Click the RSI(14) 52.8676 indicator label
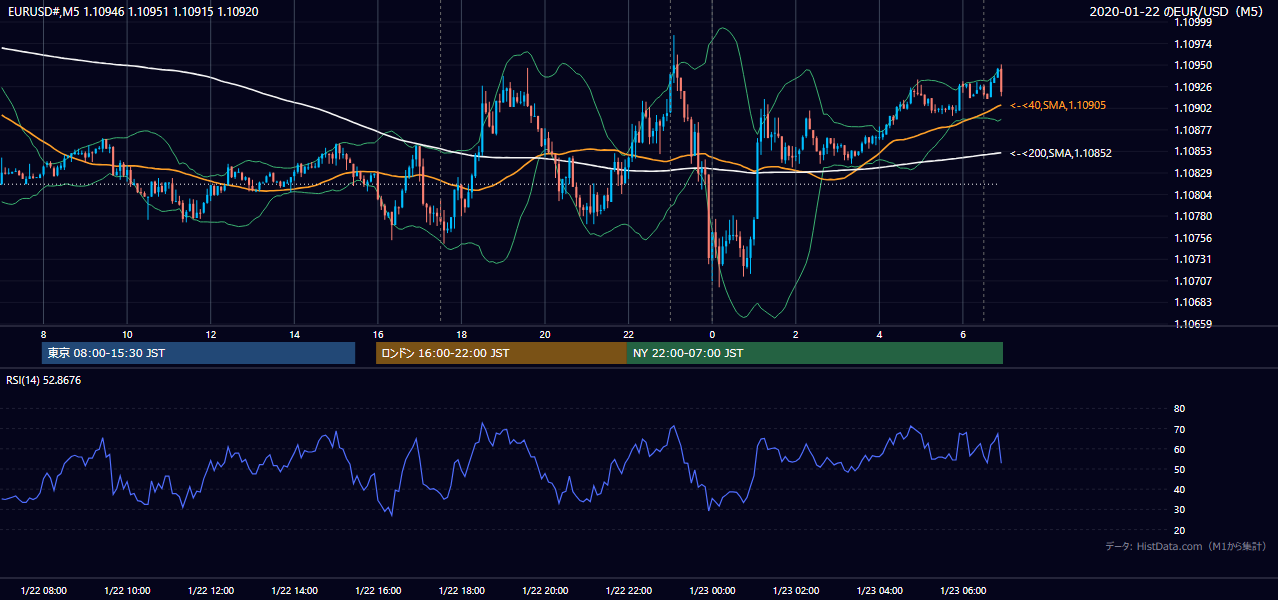 click(44, 380)
